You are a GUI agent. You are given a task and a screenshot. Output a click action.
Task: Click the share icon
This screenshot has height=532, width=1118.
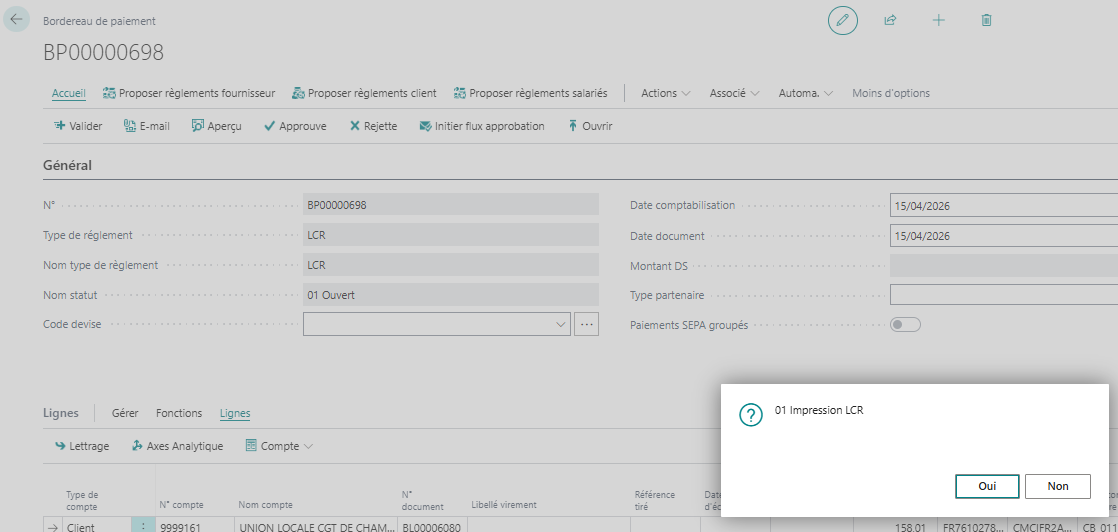[x=890, y=20]
